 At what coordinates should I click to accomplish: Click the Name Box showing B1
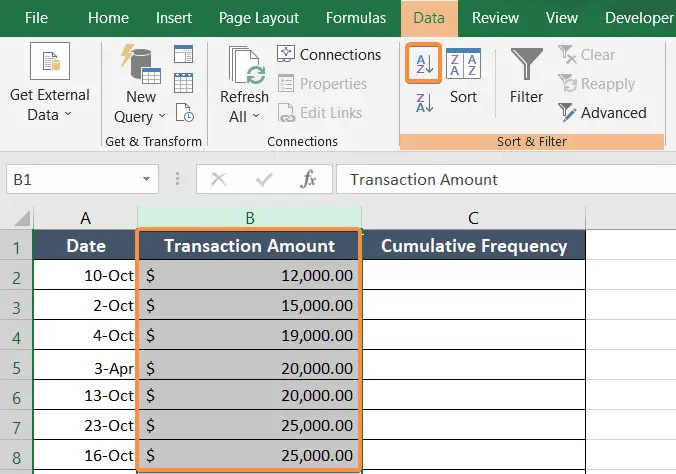[x=82, y=179]
